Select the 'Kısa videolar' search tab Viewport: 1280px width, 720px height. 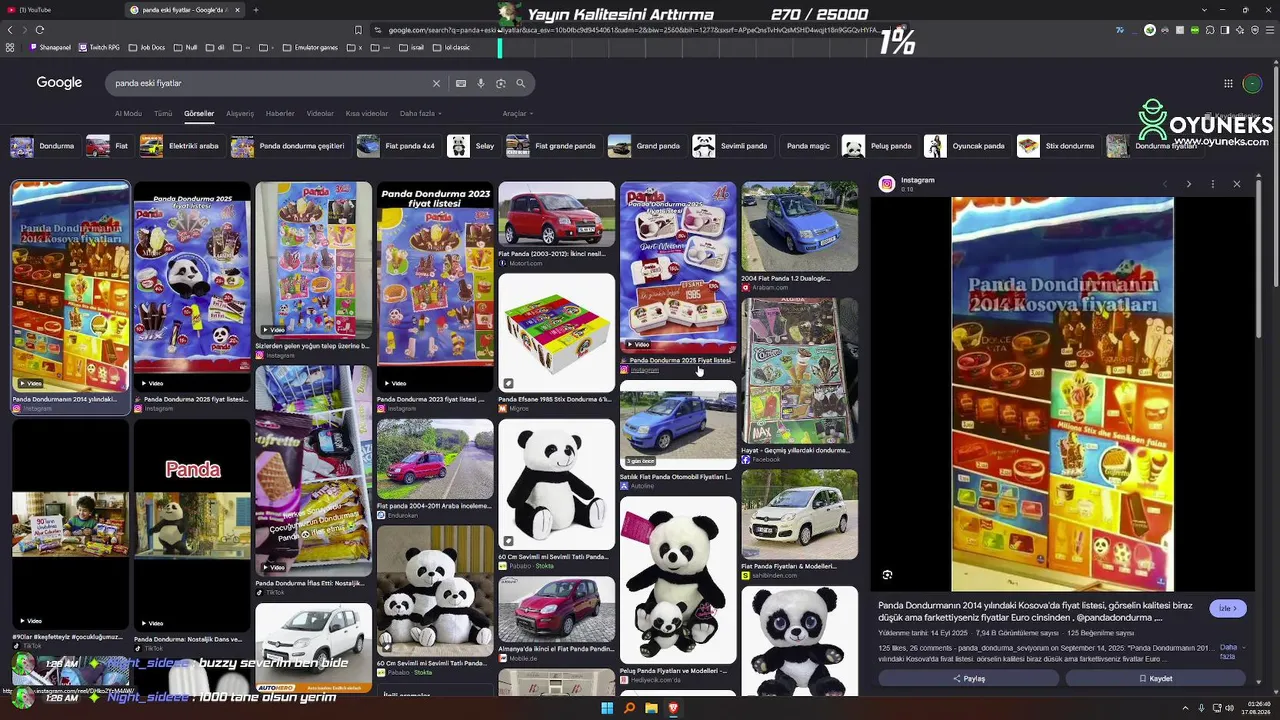pos(367,114)
